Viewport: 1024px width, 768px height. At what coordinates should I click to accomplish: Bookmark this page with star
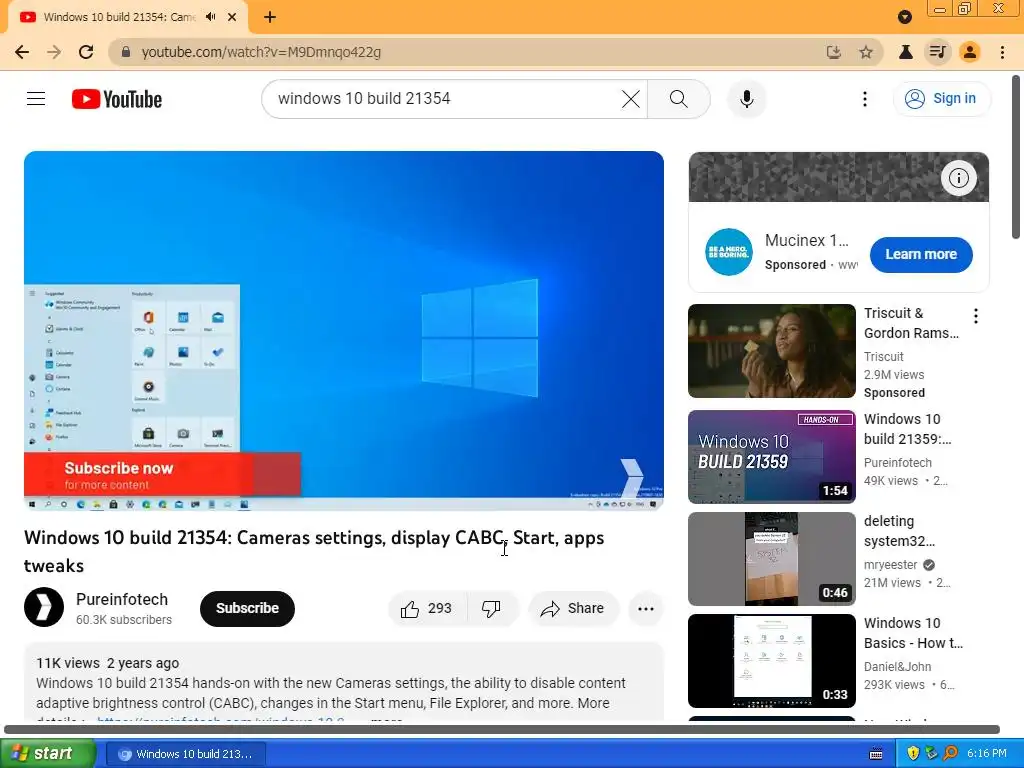point(866,52)
